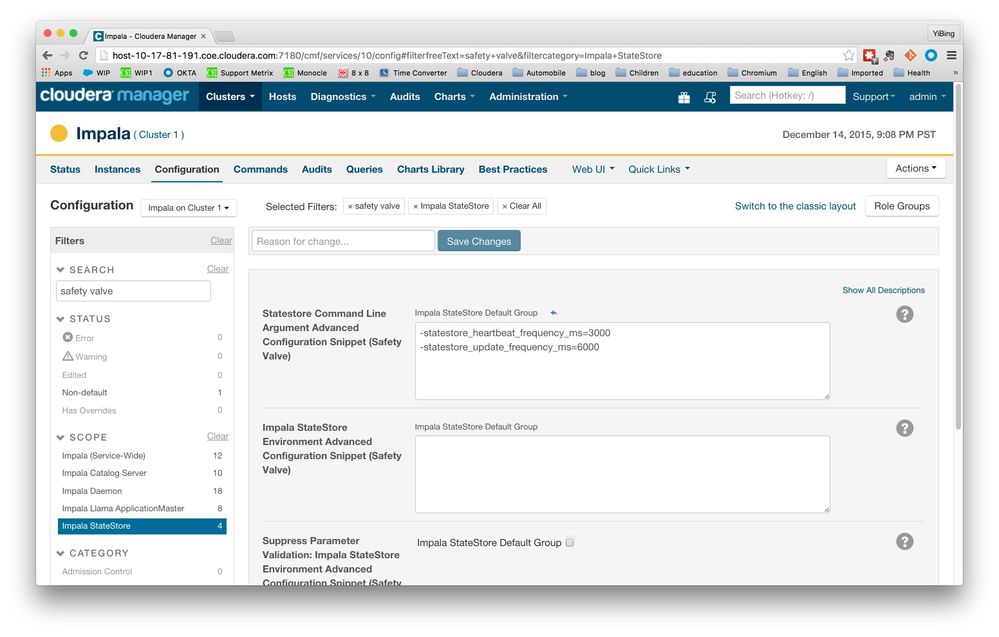
Task: Switch to the Status tab
Action: [x=65, y=169]
